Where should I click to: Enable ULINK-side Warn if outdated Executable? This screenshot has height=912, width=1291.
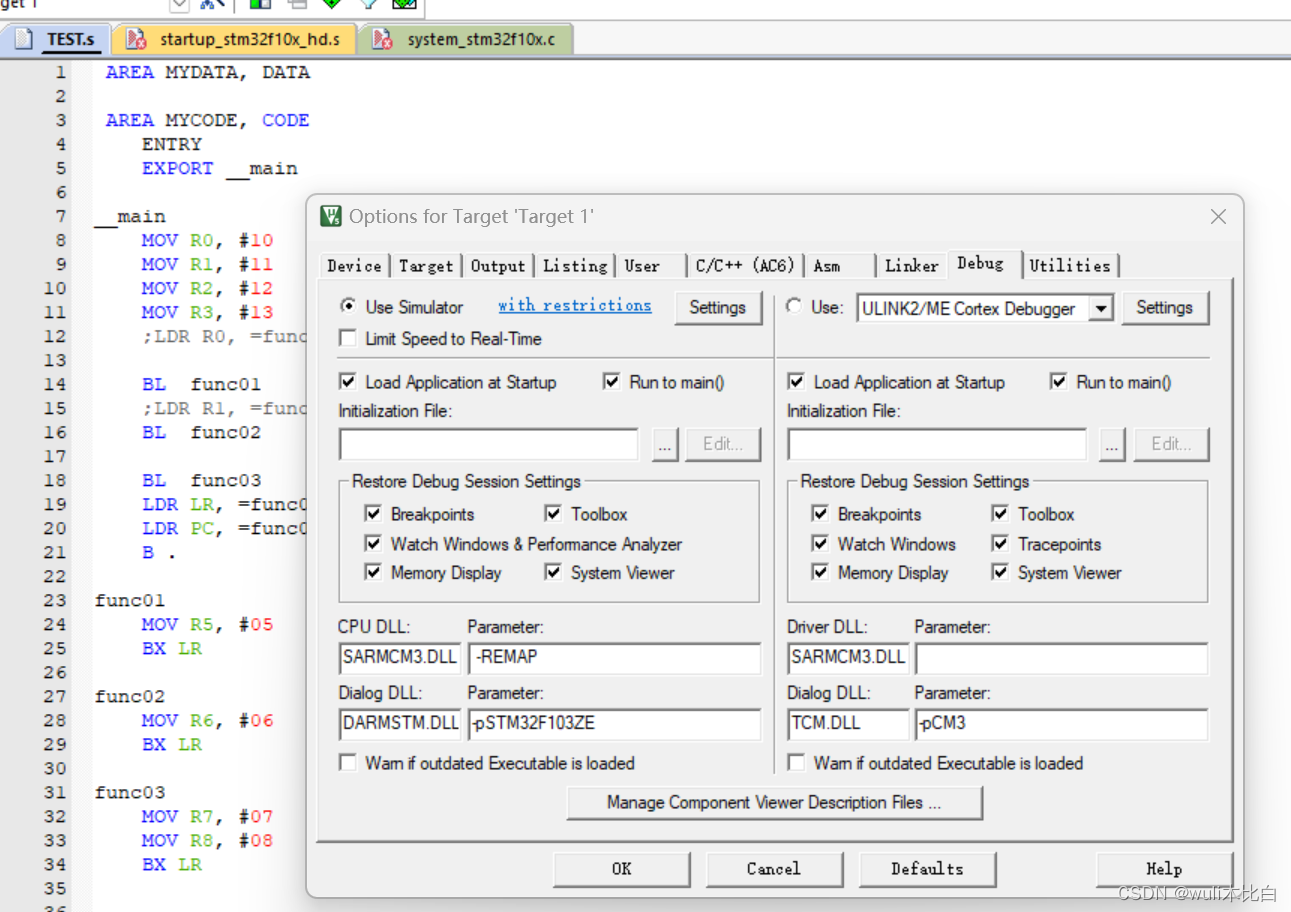coord(796,763)
